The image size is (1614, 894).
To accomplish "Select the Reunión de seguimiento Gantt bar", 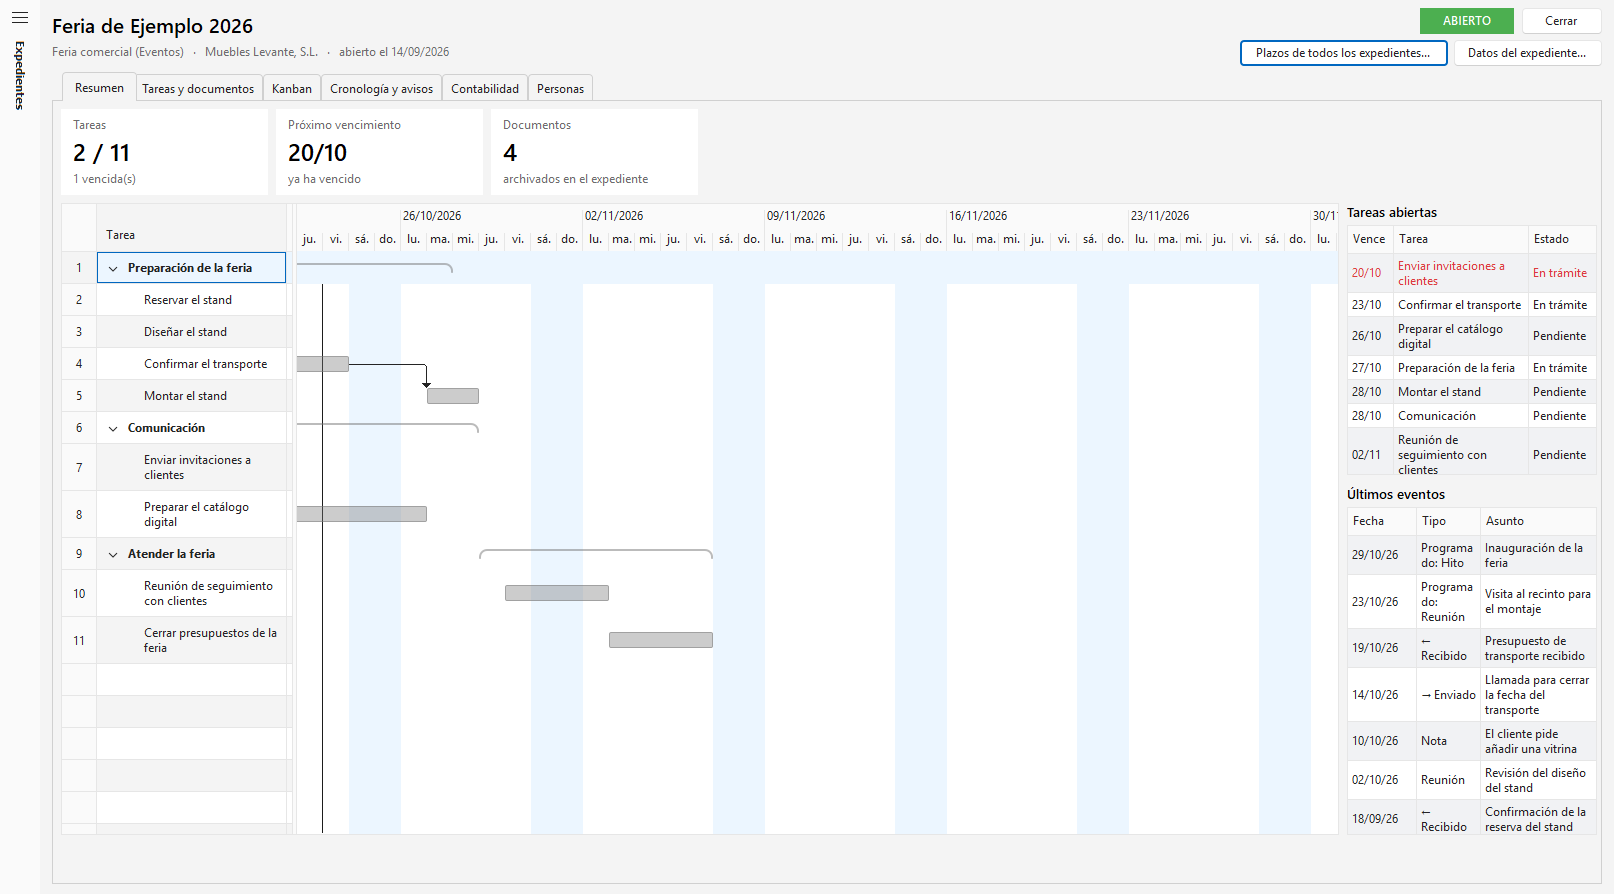I will (x=557, y=593).
